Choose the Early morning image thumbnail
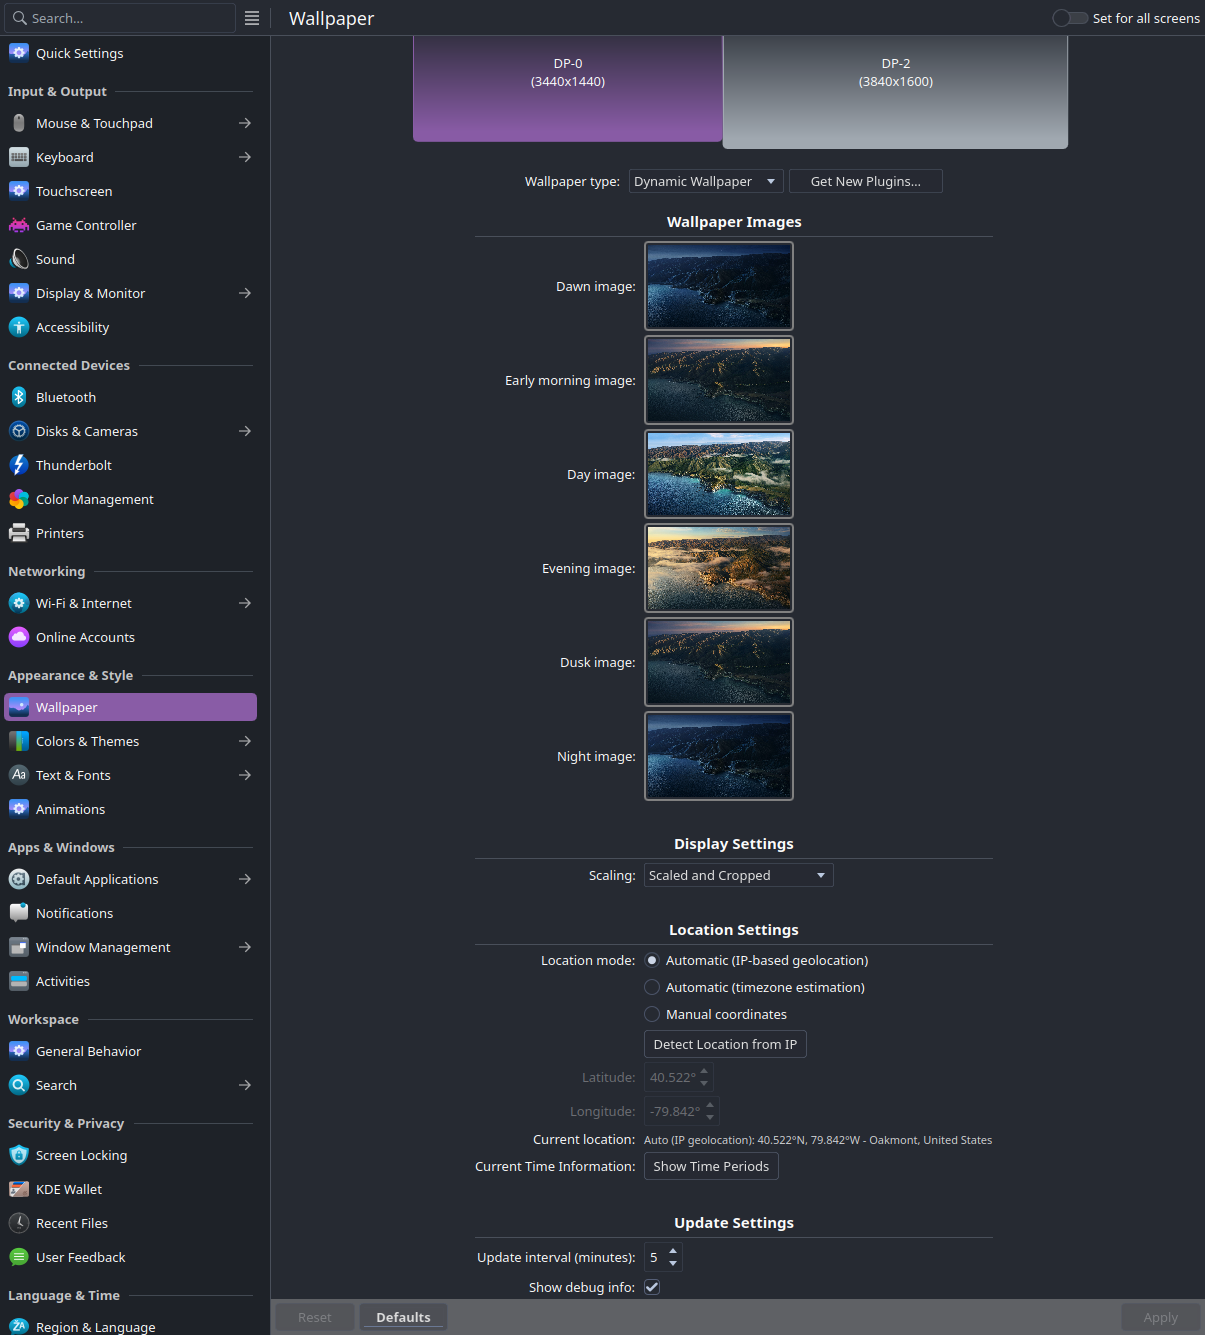Screen dimensions: 1205x1335 coord(719,380)
